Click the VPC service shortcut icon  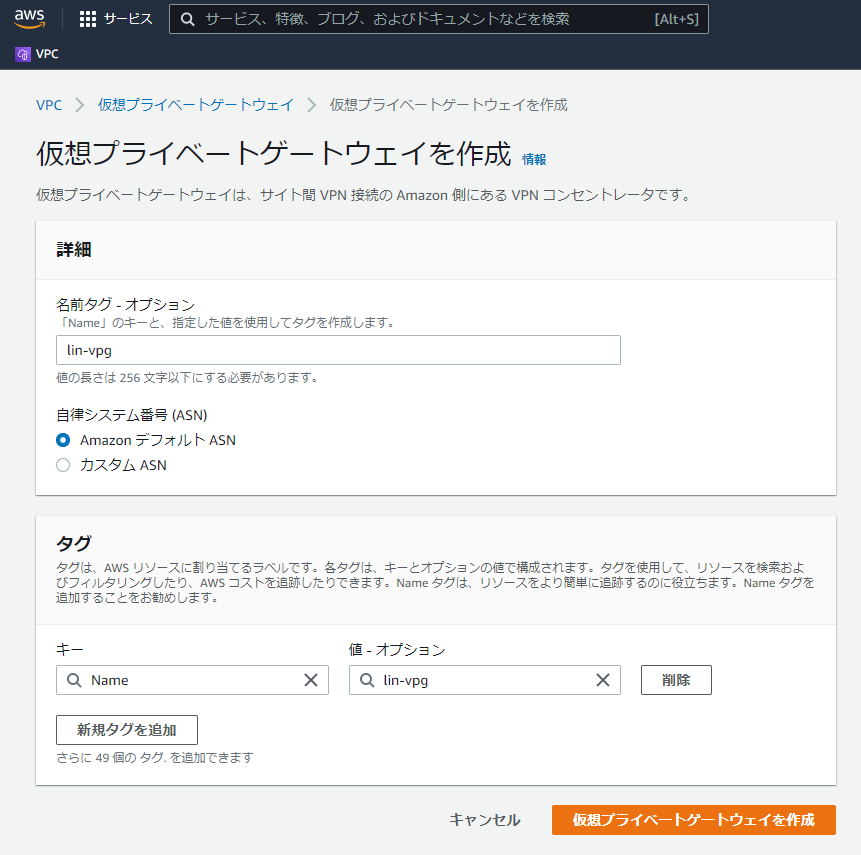coord(23,54)
